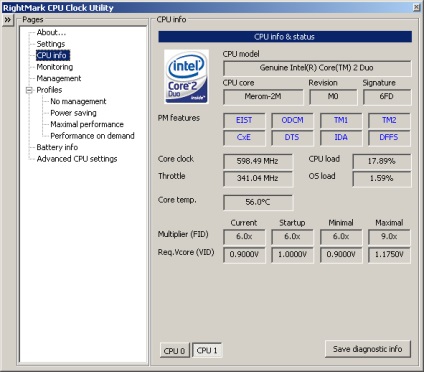Click the Minimal multiplier 6.0x field

341,237
